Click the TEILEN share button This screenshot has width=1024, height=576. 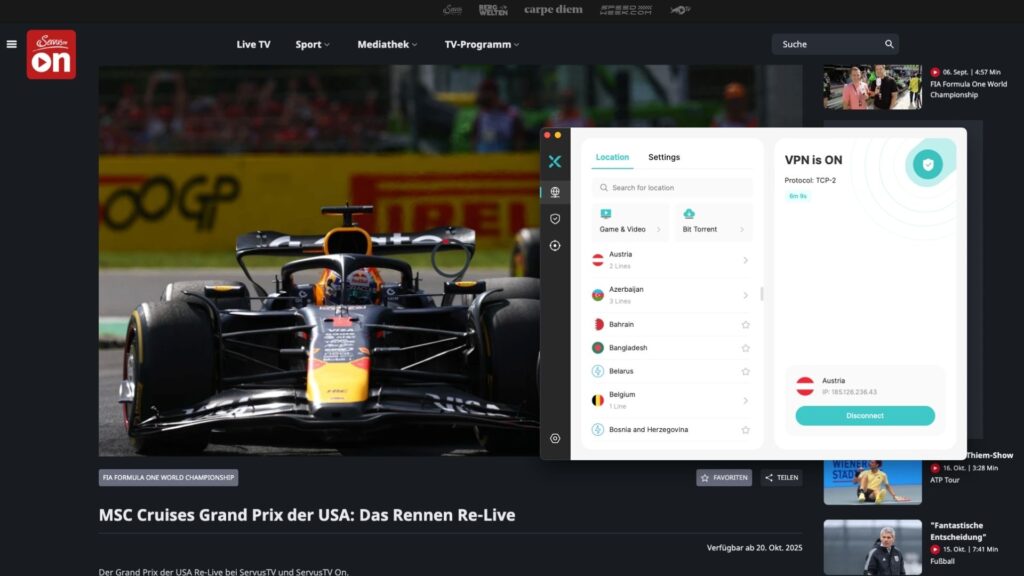tap(781, 477)
